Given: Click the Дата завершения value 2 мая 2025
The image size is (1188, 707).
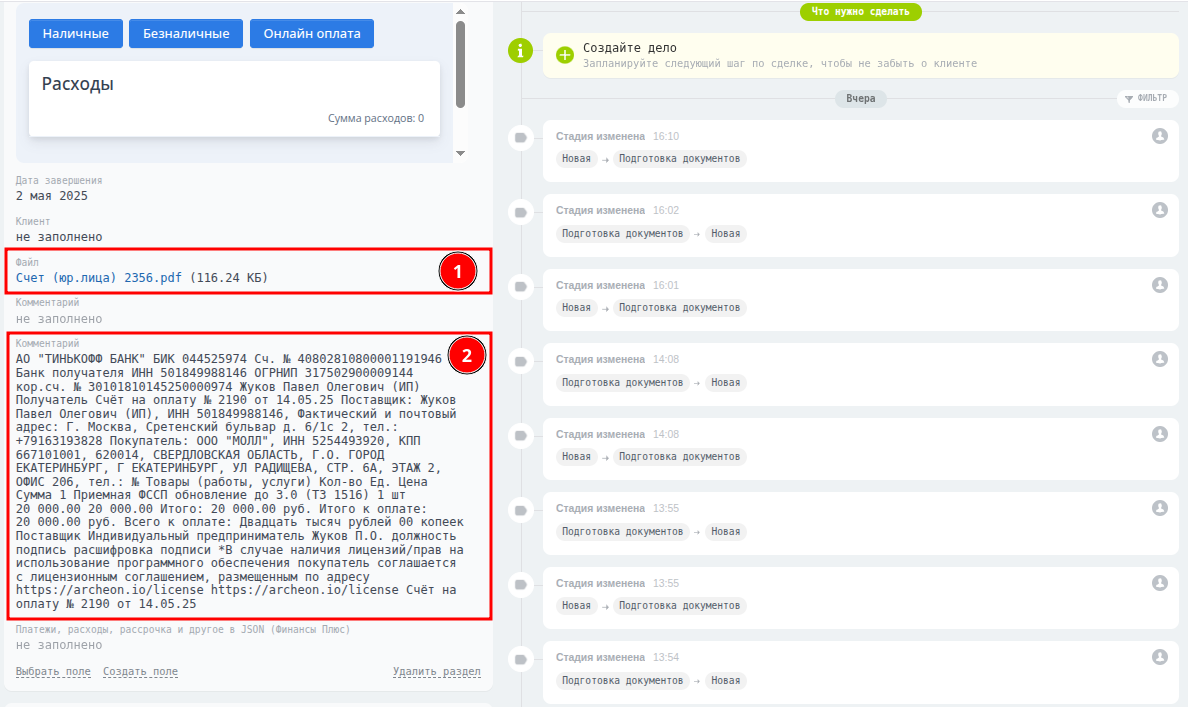Looking at the screenshot, I should (x=52, y=196).
